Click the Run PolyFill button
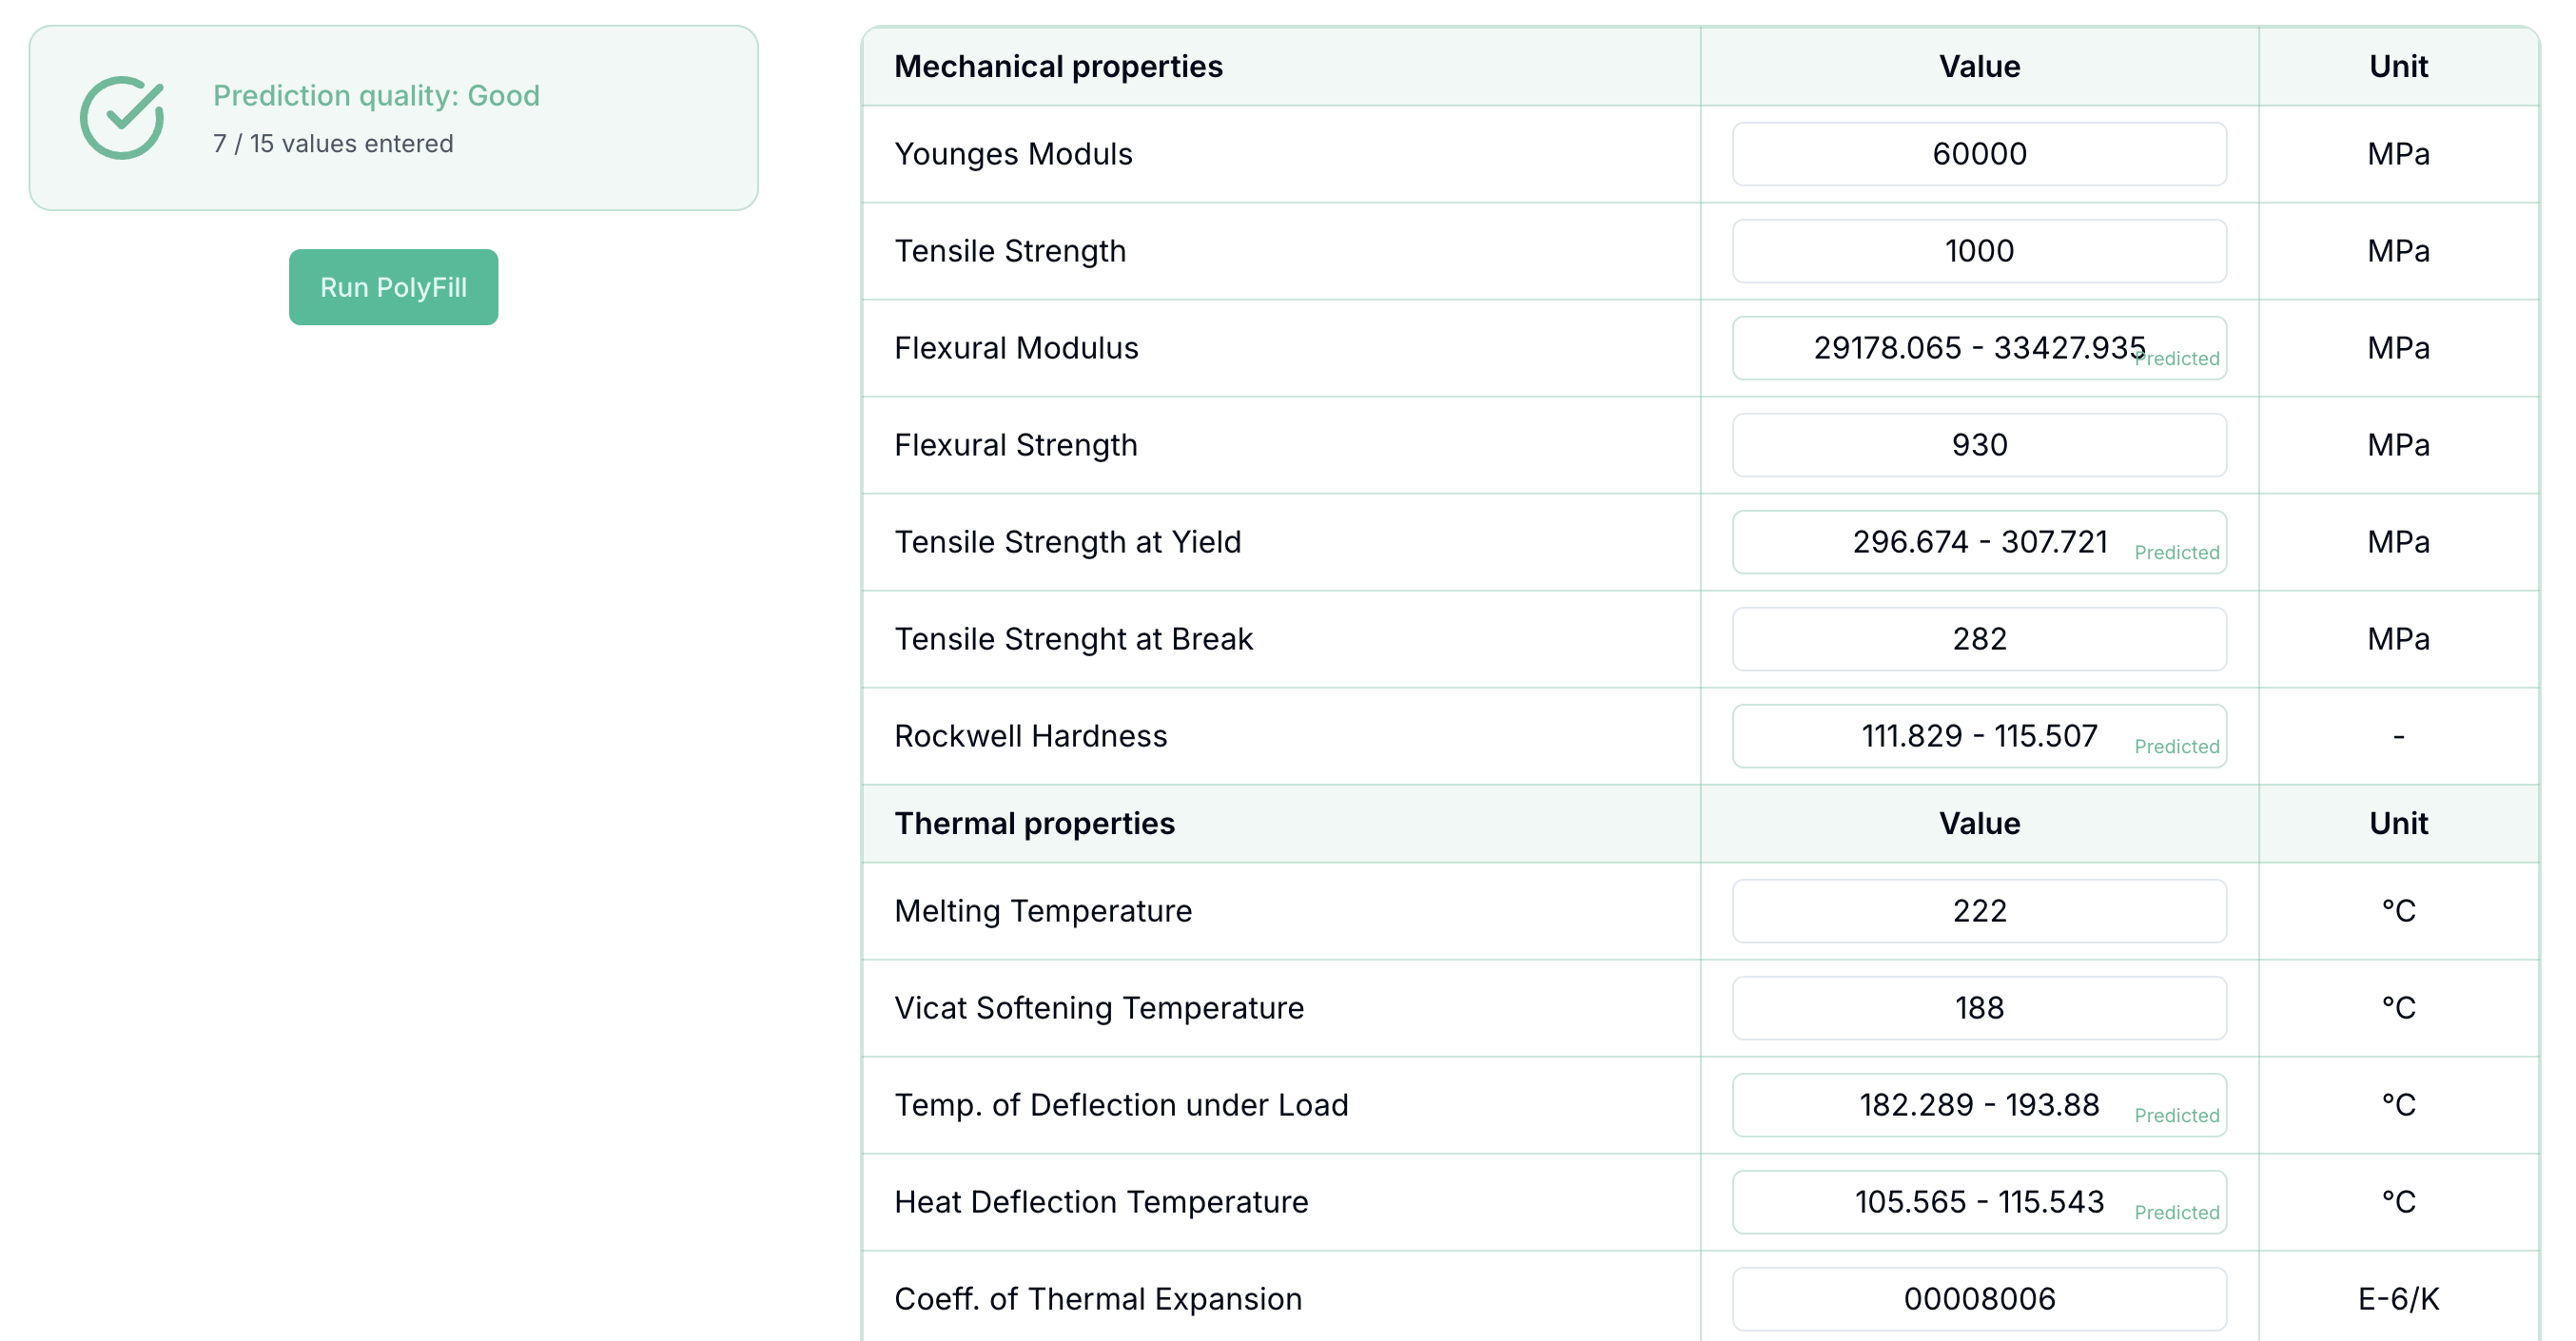 (392, 287)
